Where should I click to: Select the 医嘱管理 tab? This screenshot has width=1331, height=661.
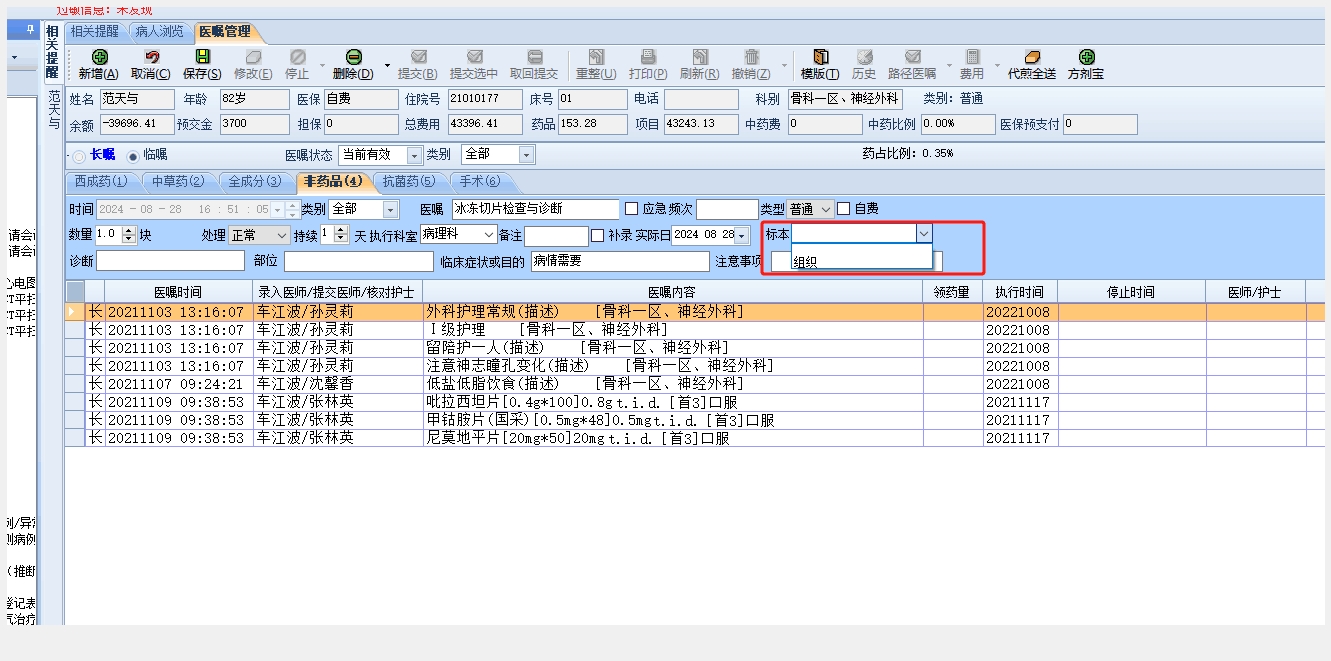point(224,32)
